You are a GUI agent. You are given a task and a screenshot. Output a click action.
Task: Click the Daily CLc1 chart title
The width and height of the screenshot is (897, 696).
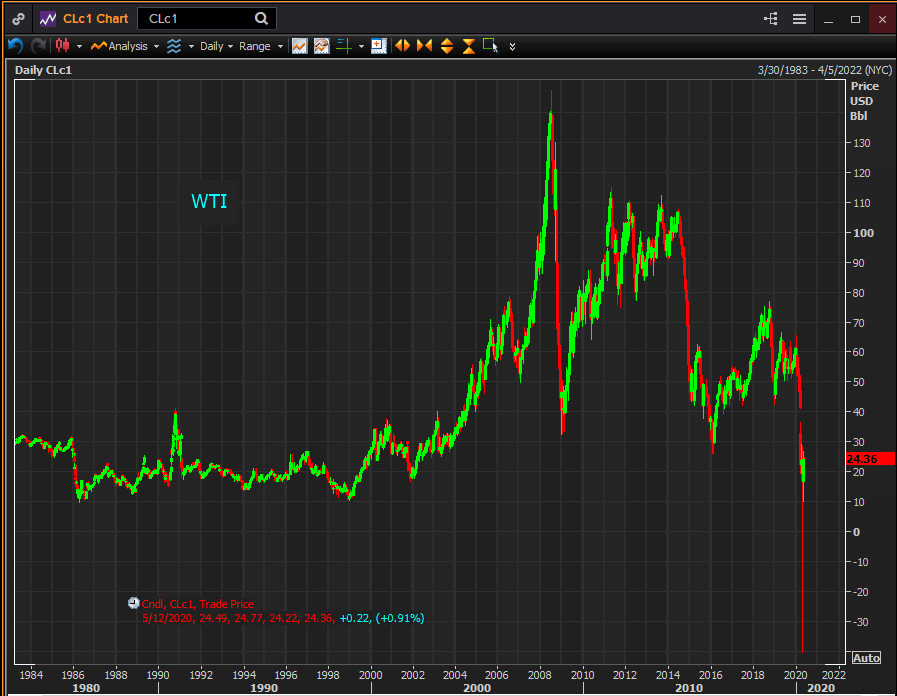point(43,70)
